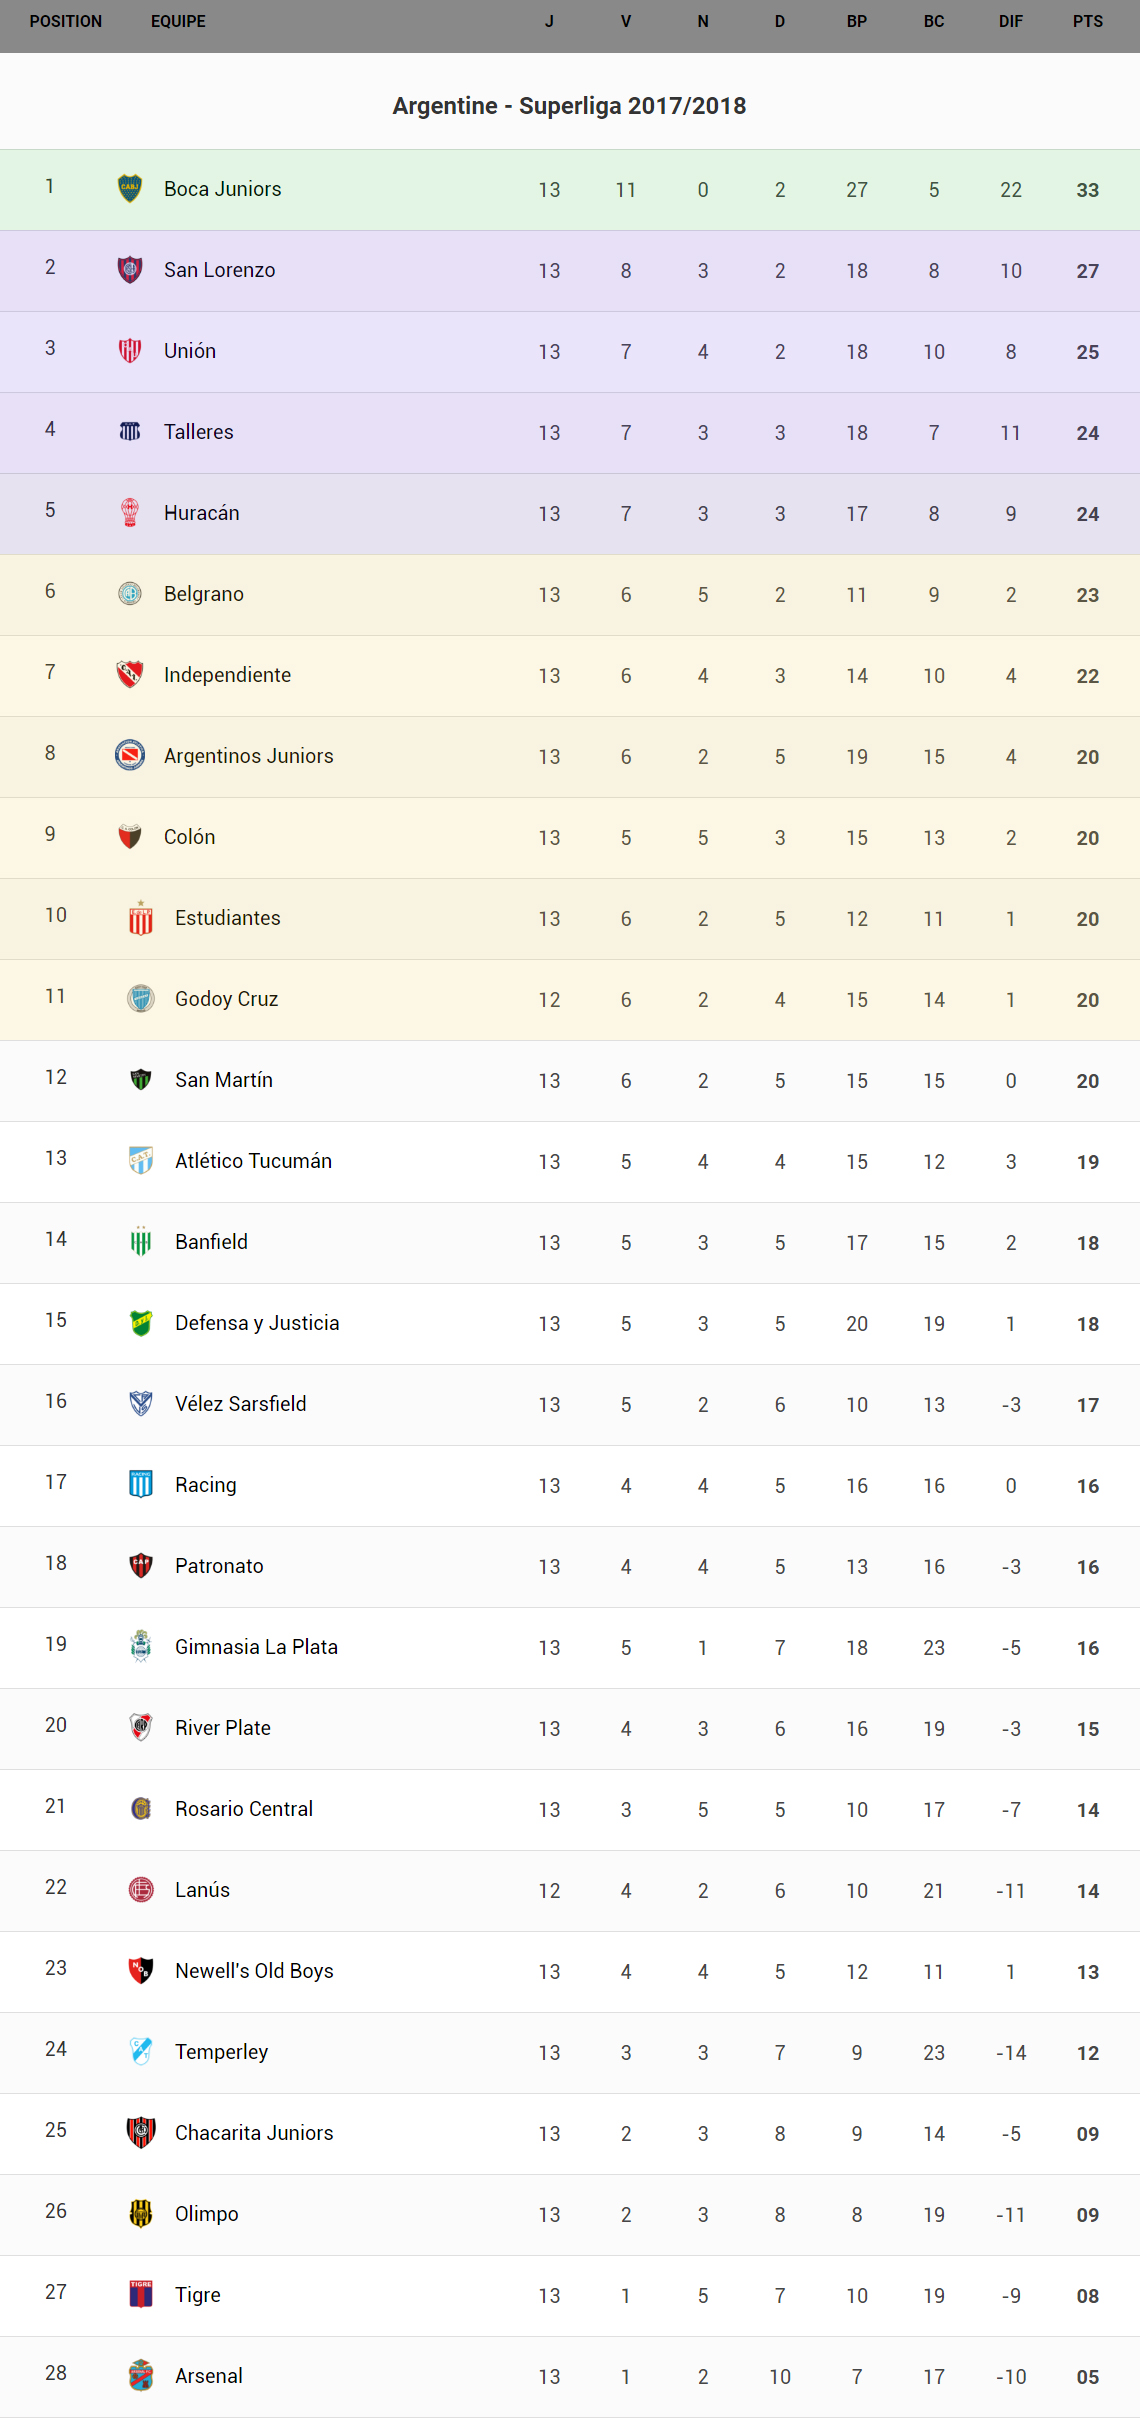Image resolution: width=1140 pixels, height=2426 pixels.
Task: Click the Argentine Superliga 2017/2018 title
Action: tap(569, 106)
